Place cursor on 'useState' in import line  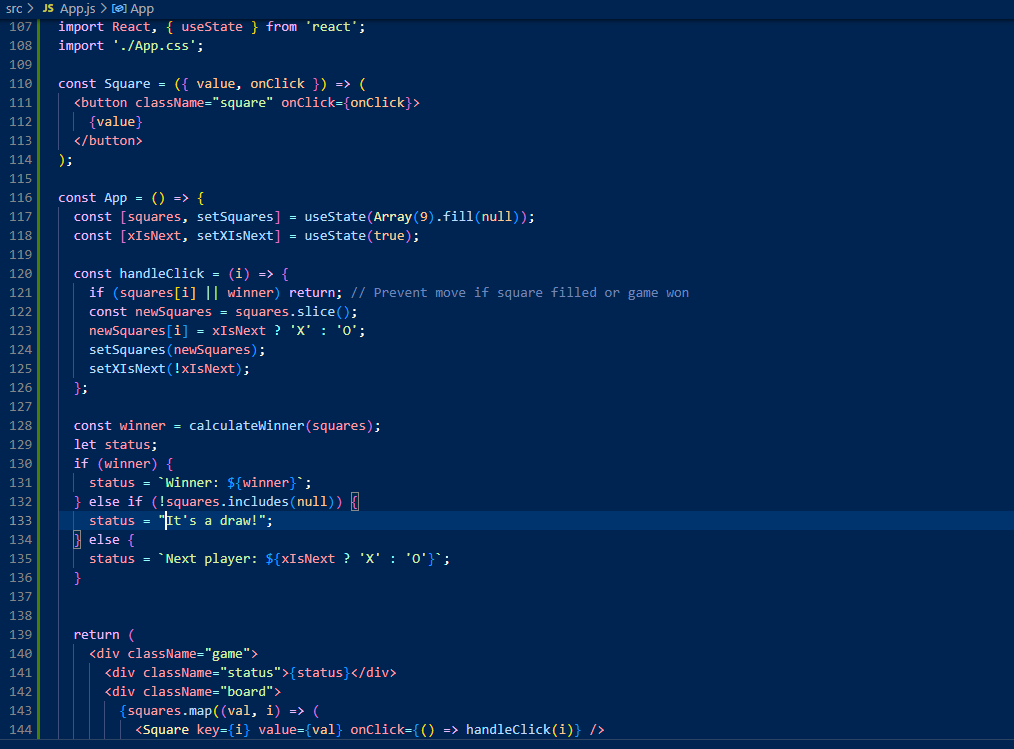[x=211, y=27]
